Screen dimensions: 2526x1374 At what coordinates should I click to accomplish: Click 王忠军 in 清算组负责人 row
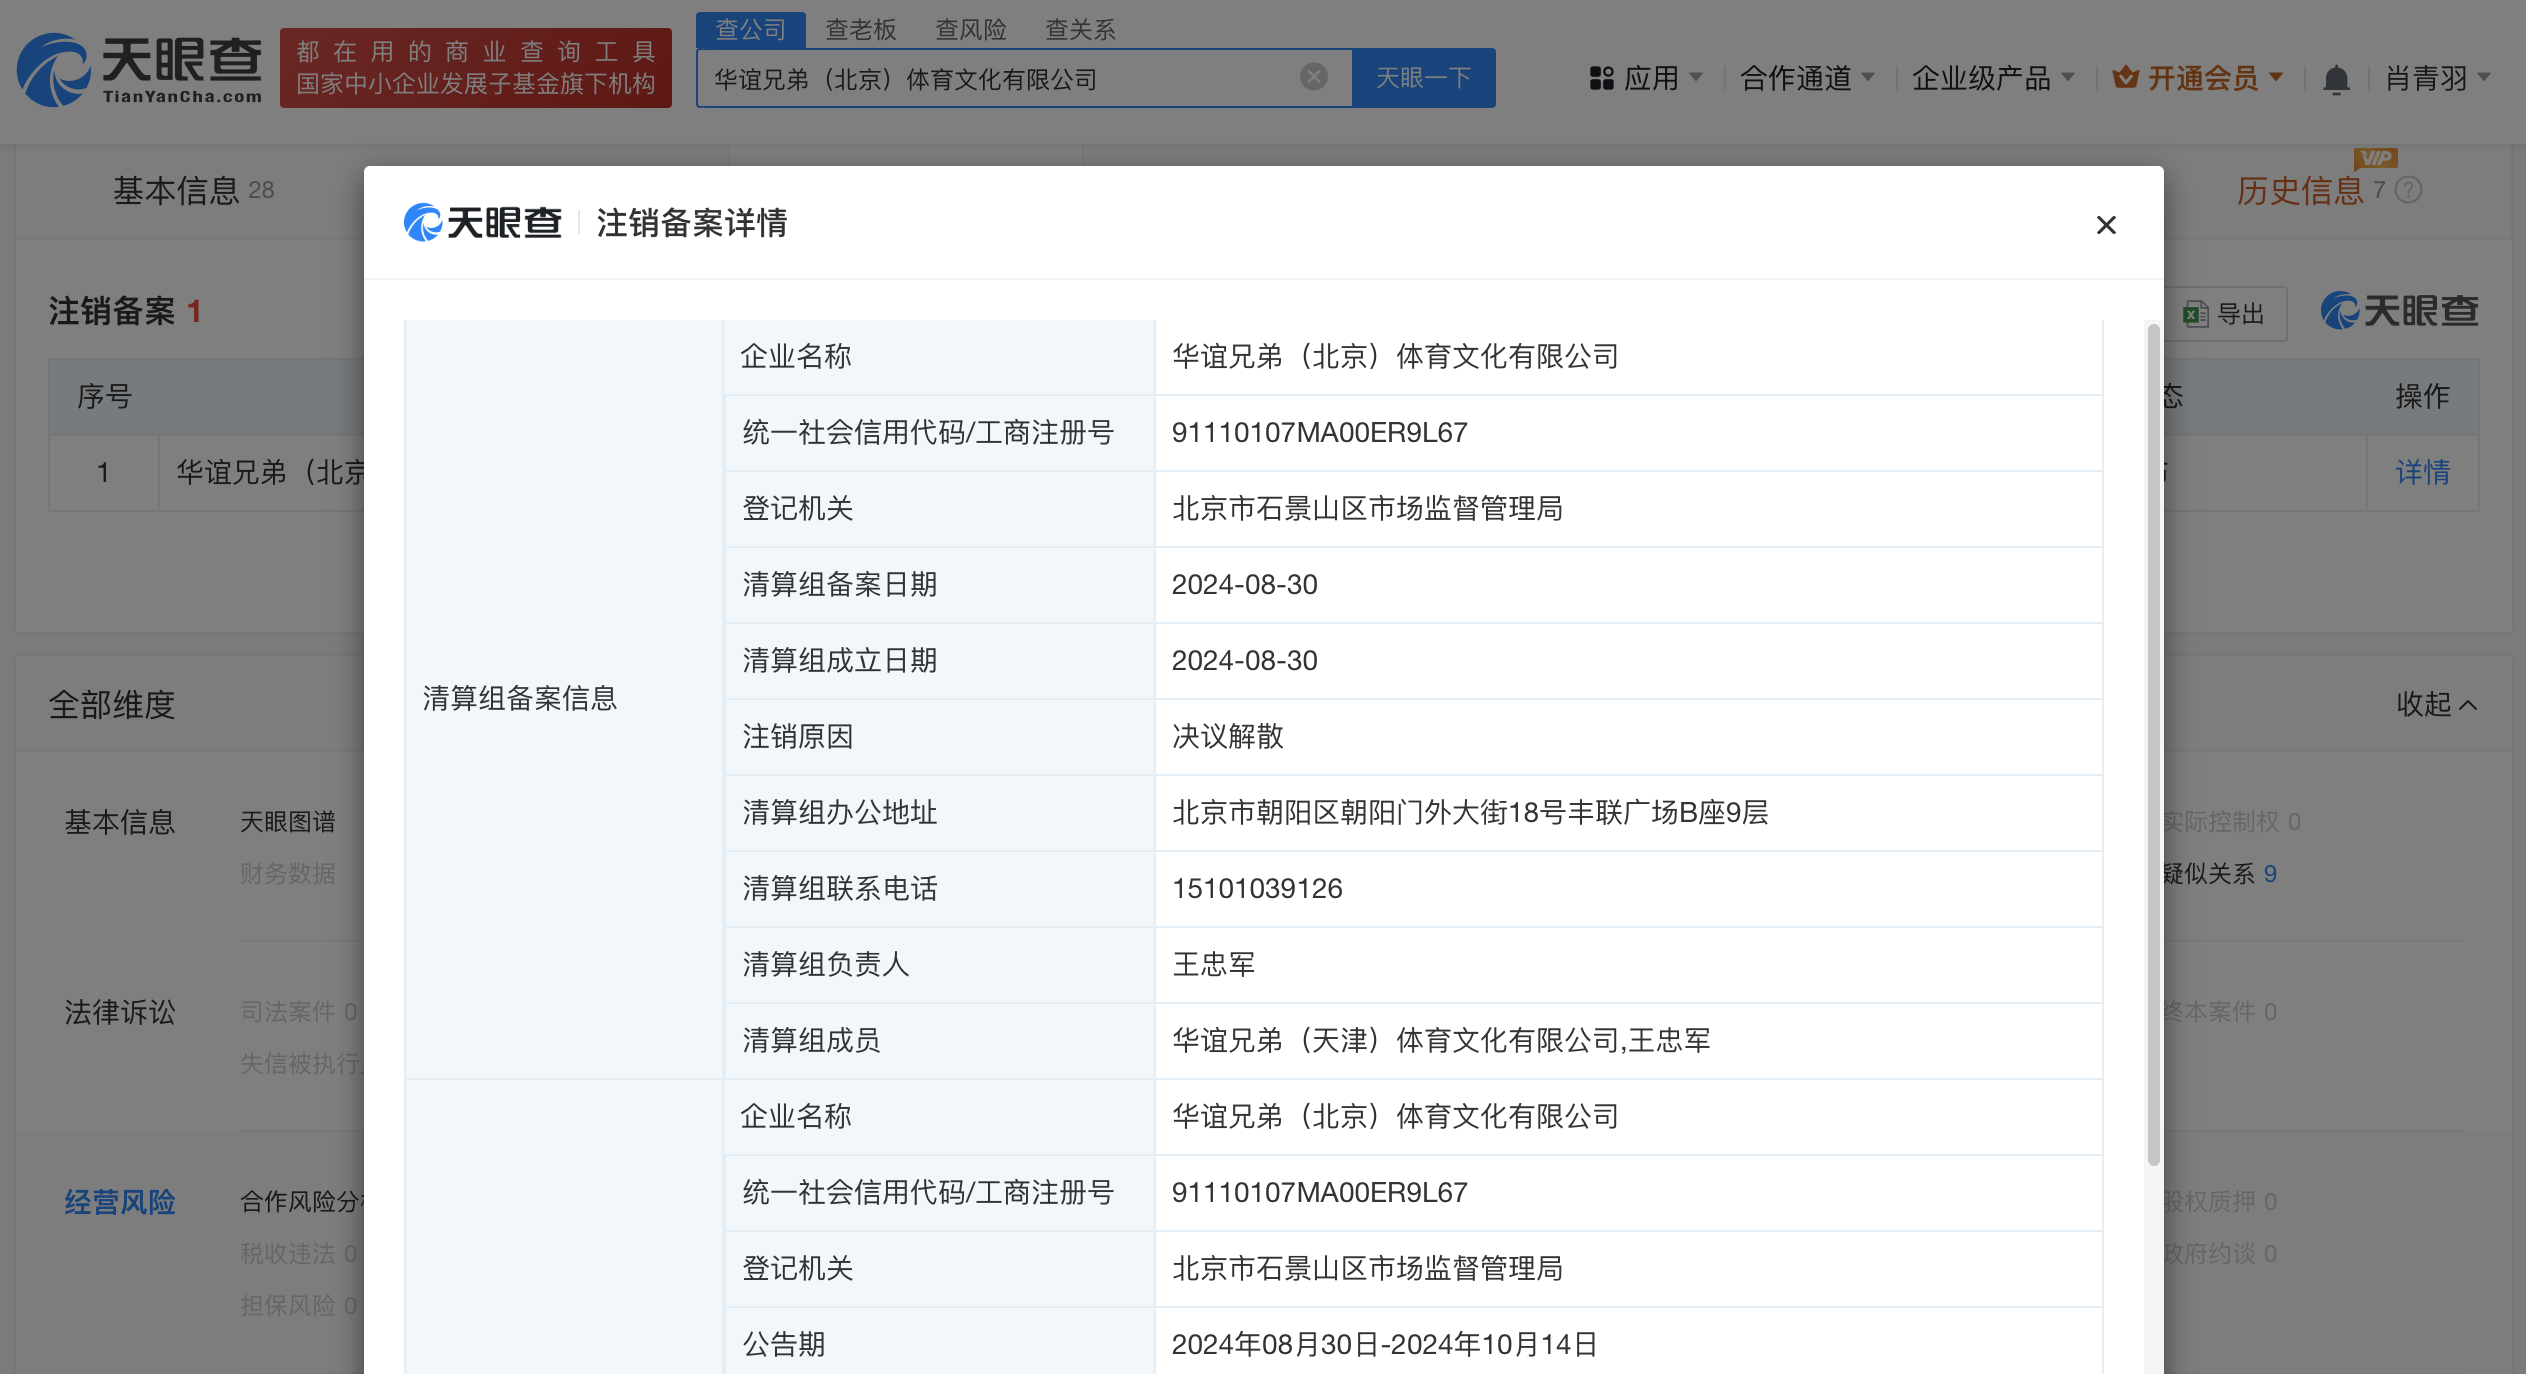coord(1213,964)
